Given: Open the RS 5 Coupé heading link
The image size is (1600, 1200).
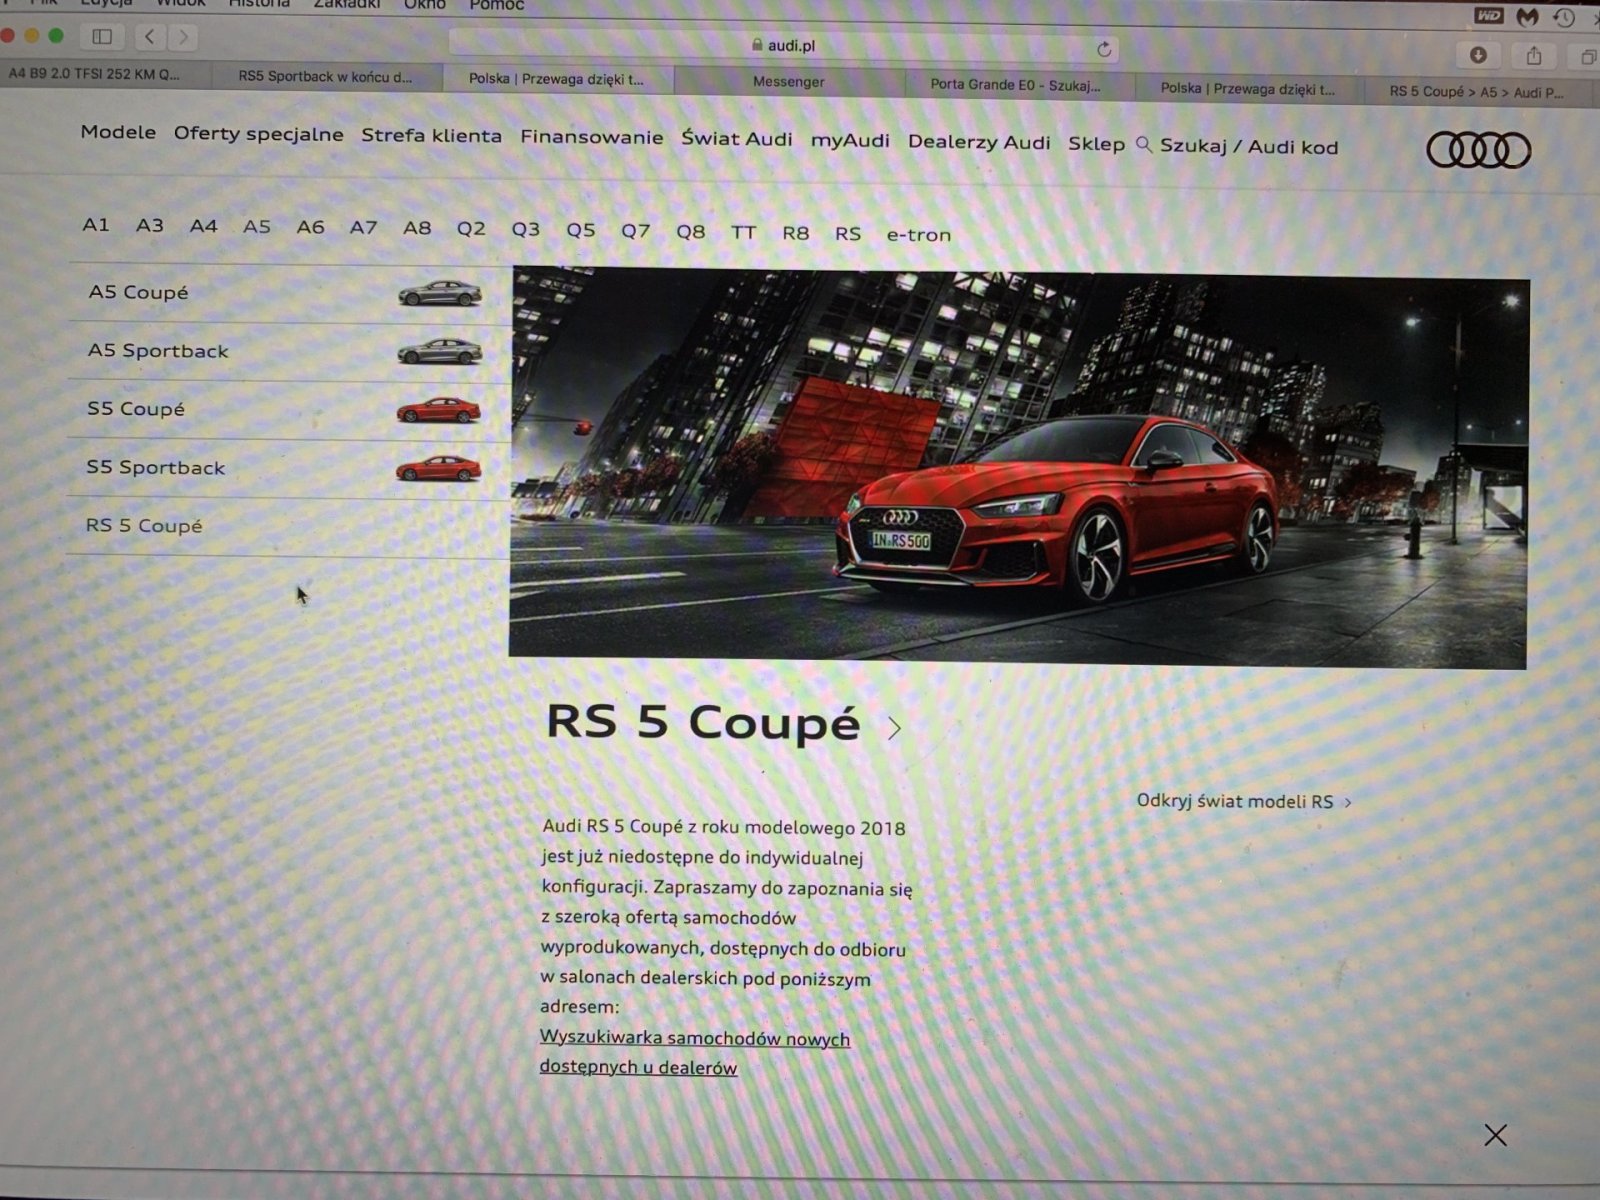Looking at the screenshot, I should click(x=703, y=722).
